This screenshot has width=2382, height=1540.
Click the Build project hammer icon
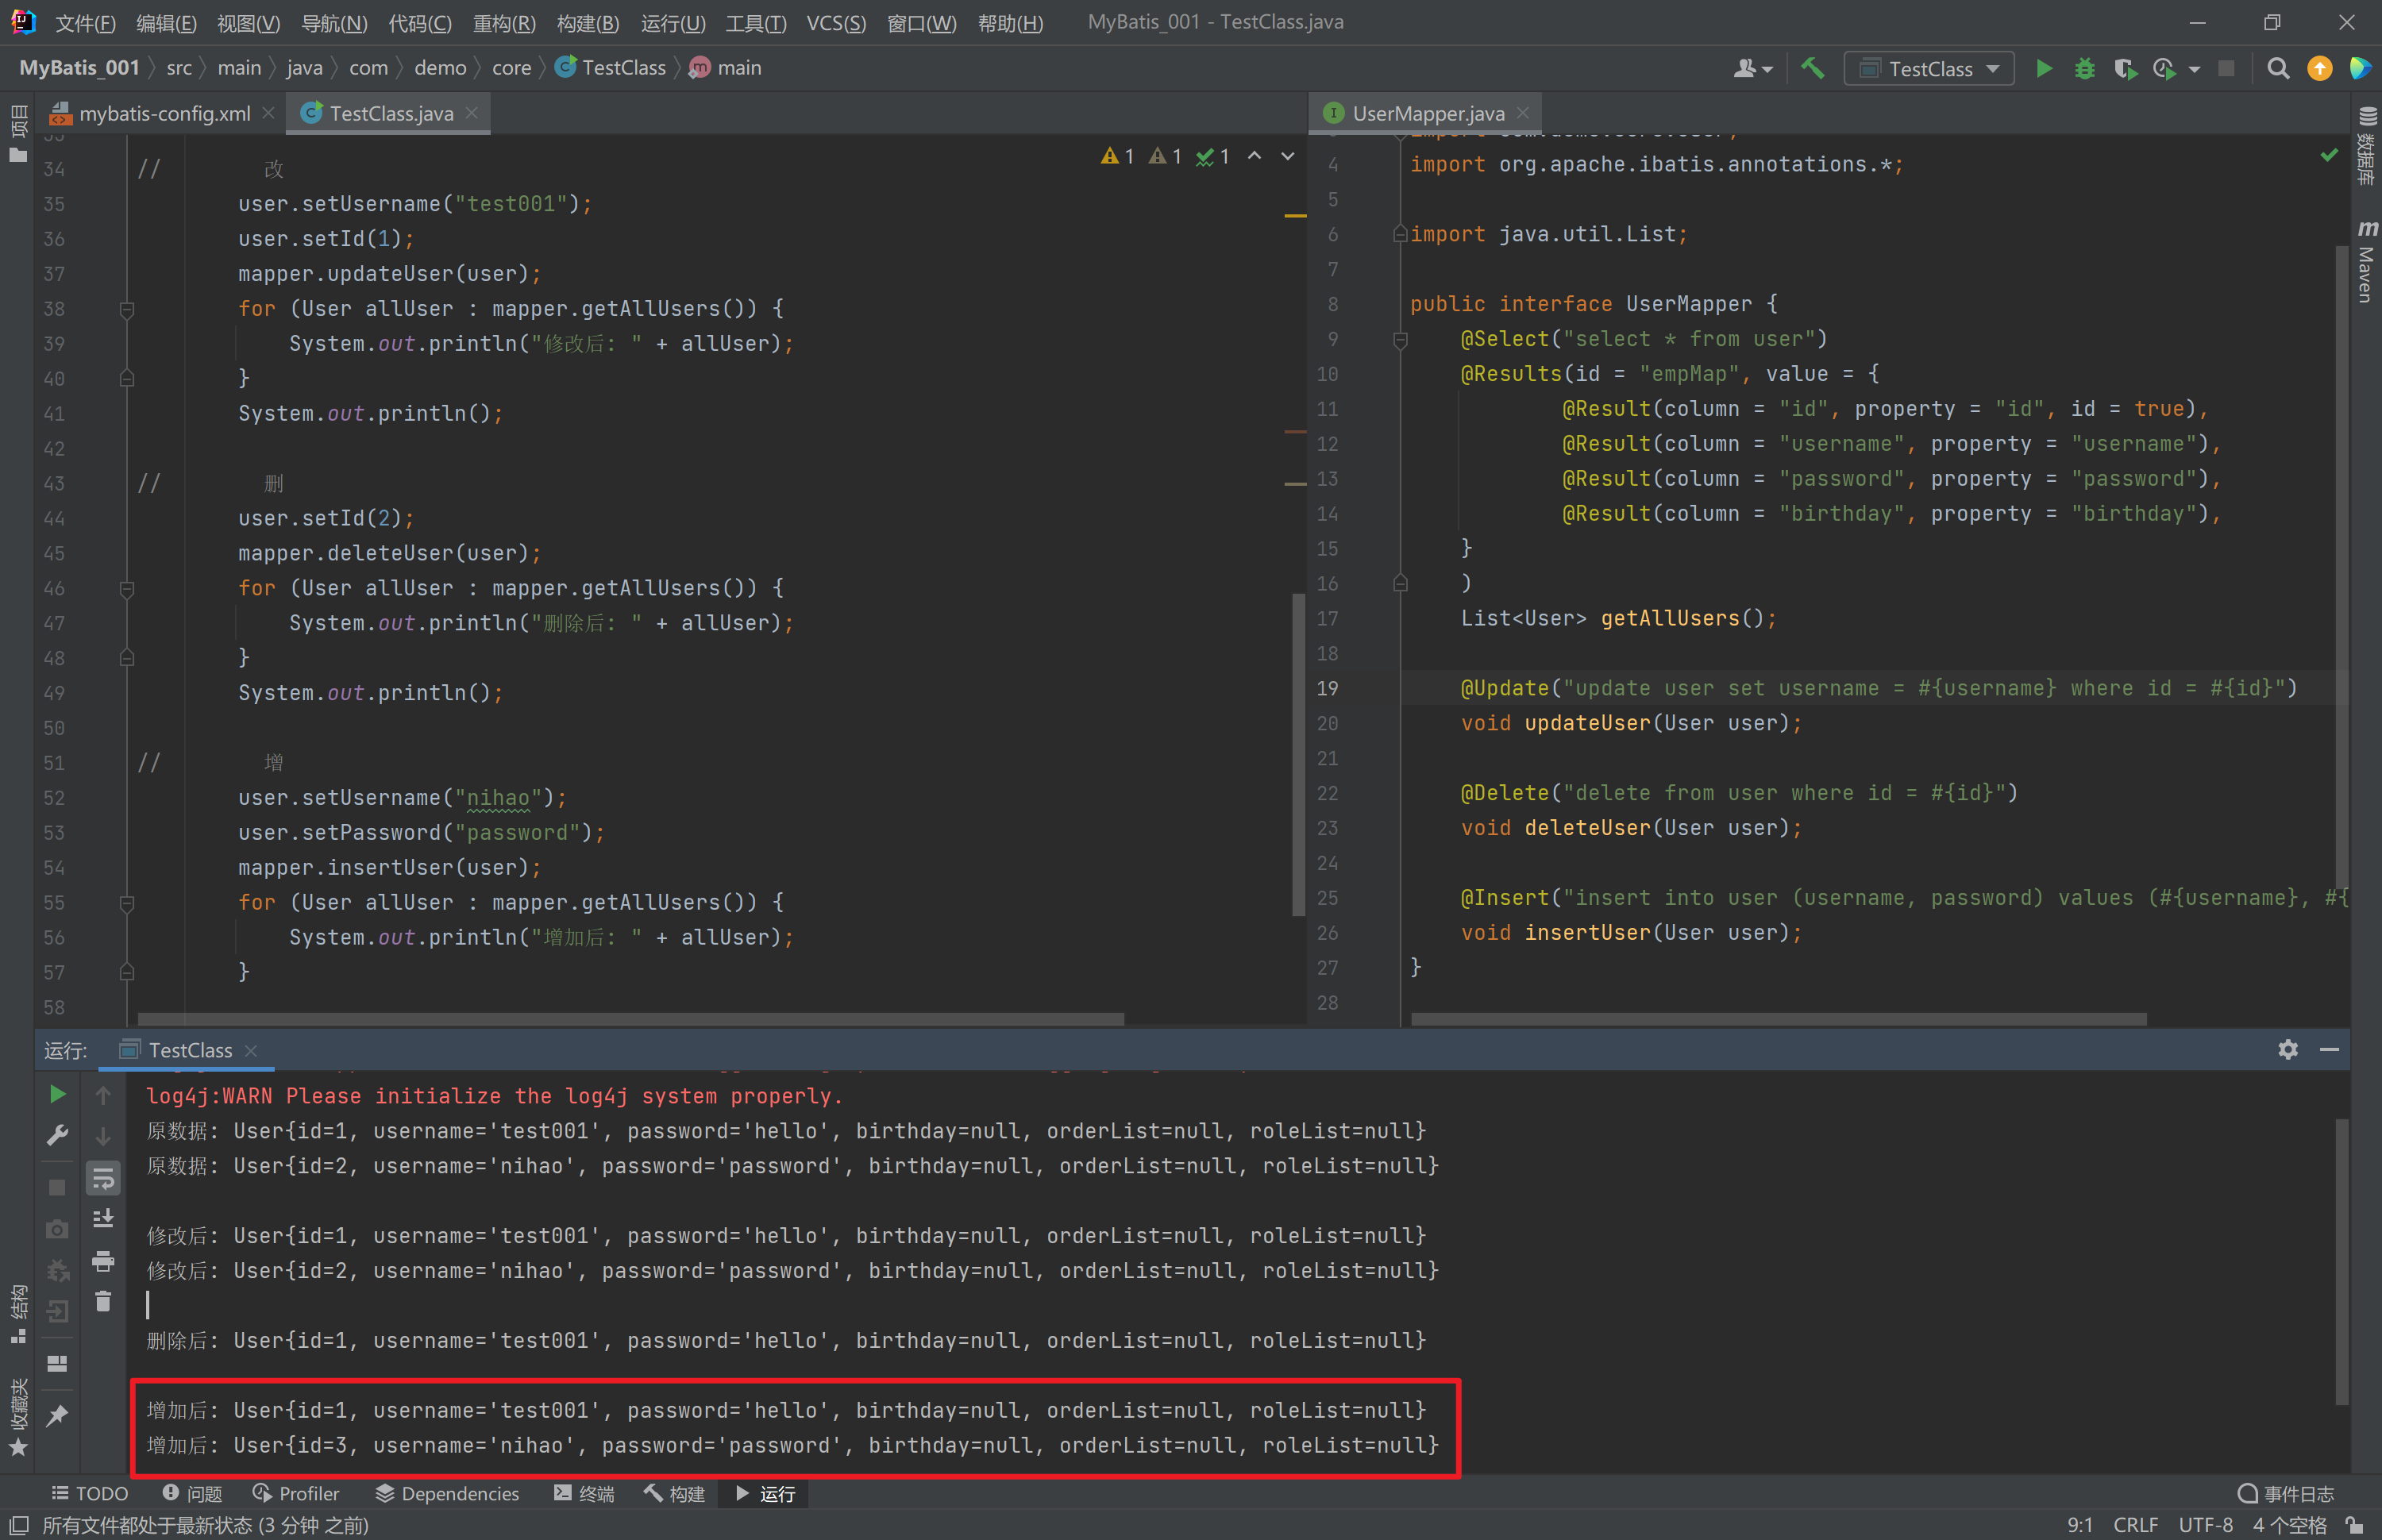pyautogui.click(x=1812, y=68)
